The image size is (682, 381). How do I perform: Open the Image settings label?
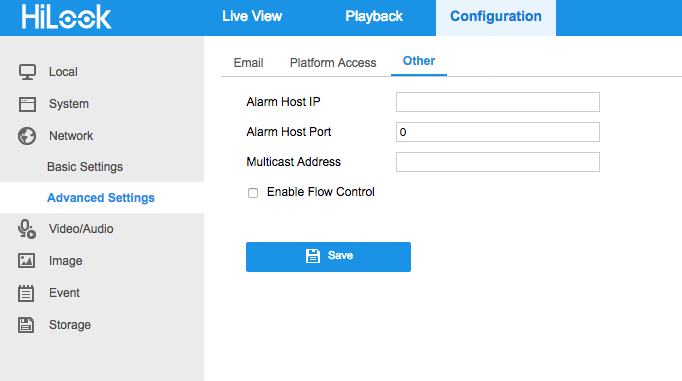65,261
